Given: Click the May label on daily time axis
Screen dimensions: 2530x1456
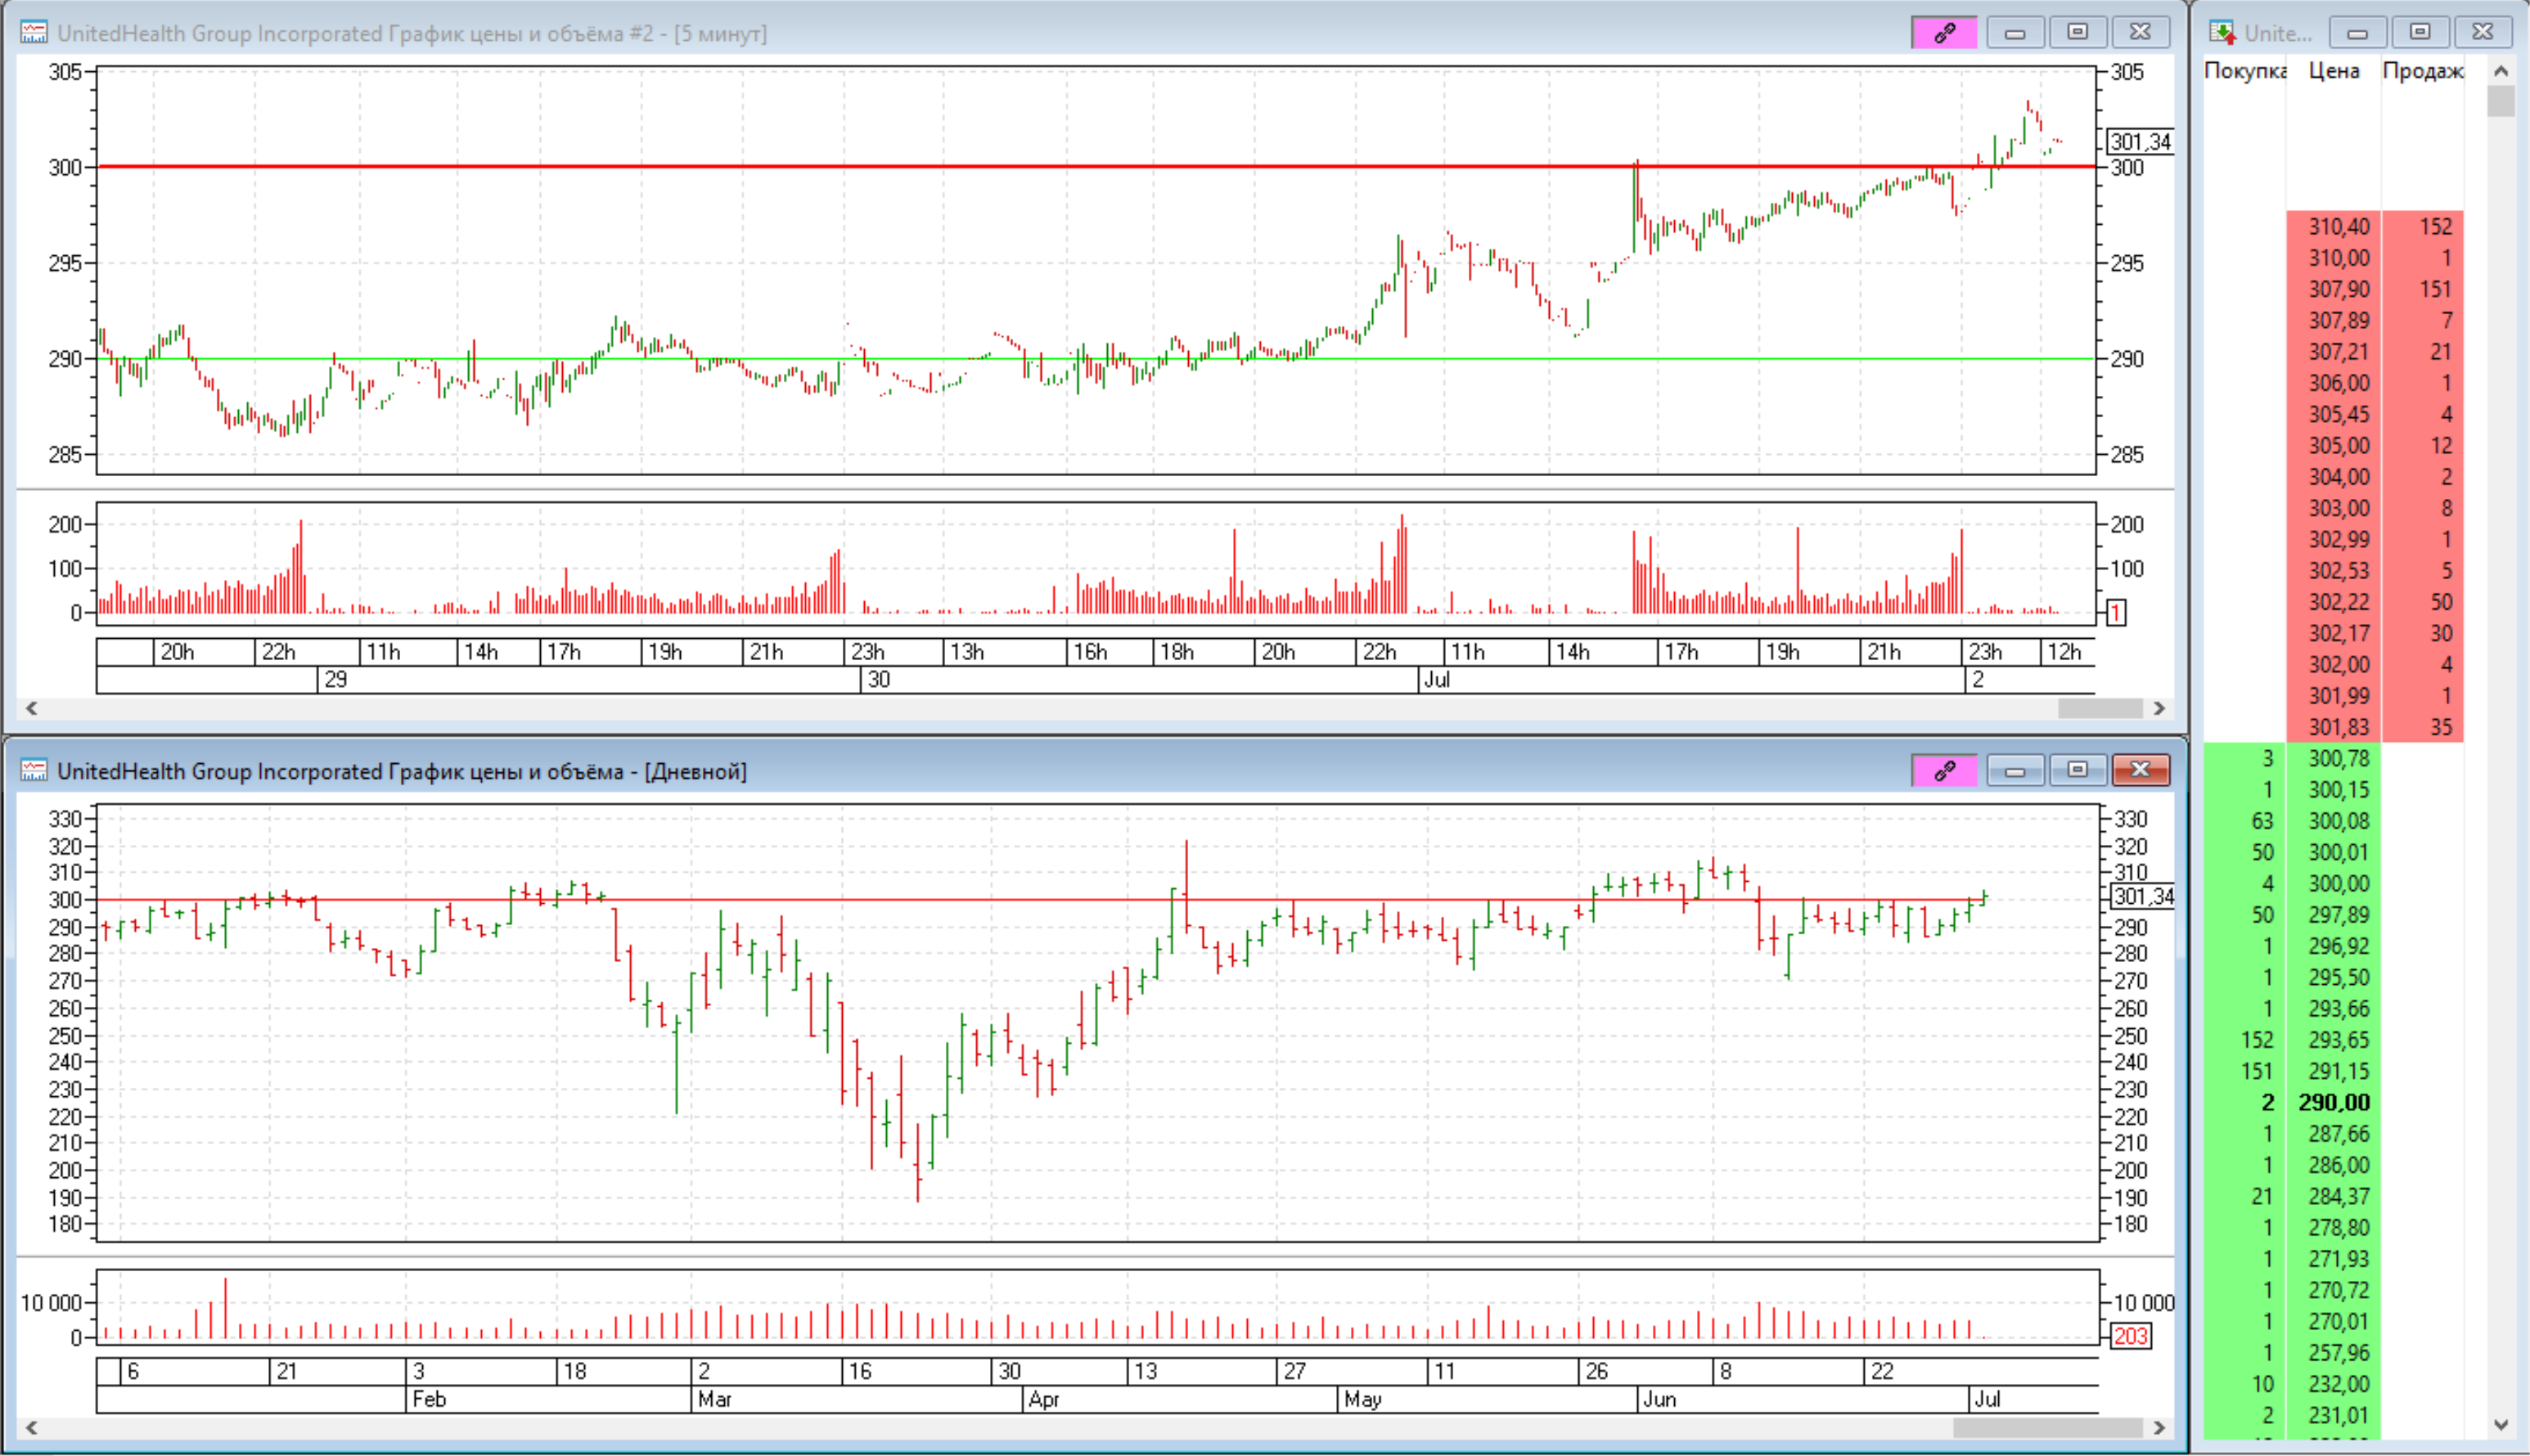Looking at the screenshot, I should click(x=1362, y=1399).
